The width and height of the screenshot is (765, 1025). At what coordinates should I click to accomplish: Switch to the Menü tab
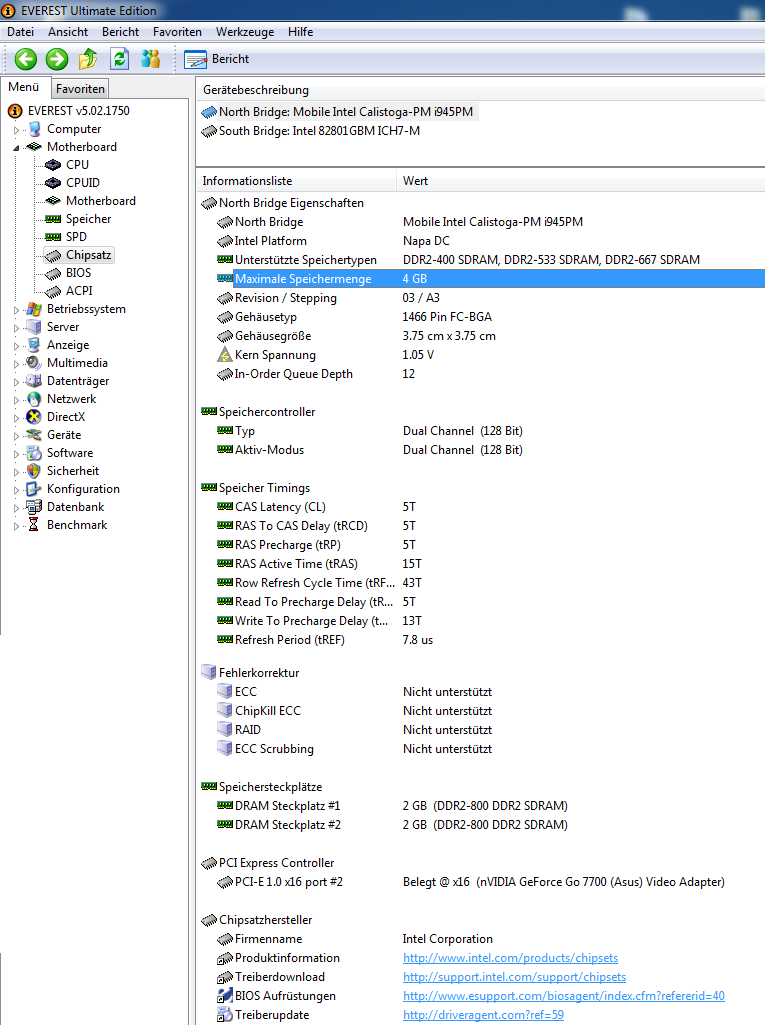[24, 87]
